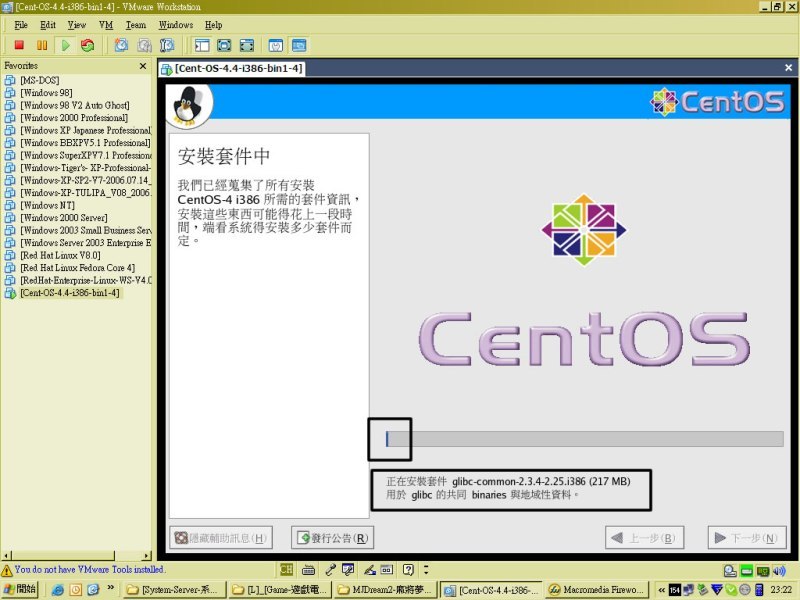This screenshot has height=600, width=800.
Task: Select [Windows 2003 Small Business Server] favorite
Action: [86, 230]
